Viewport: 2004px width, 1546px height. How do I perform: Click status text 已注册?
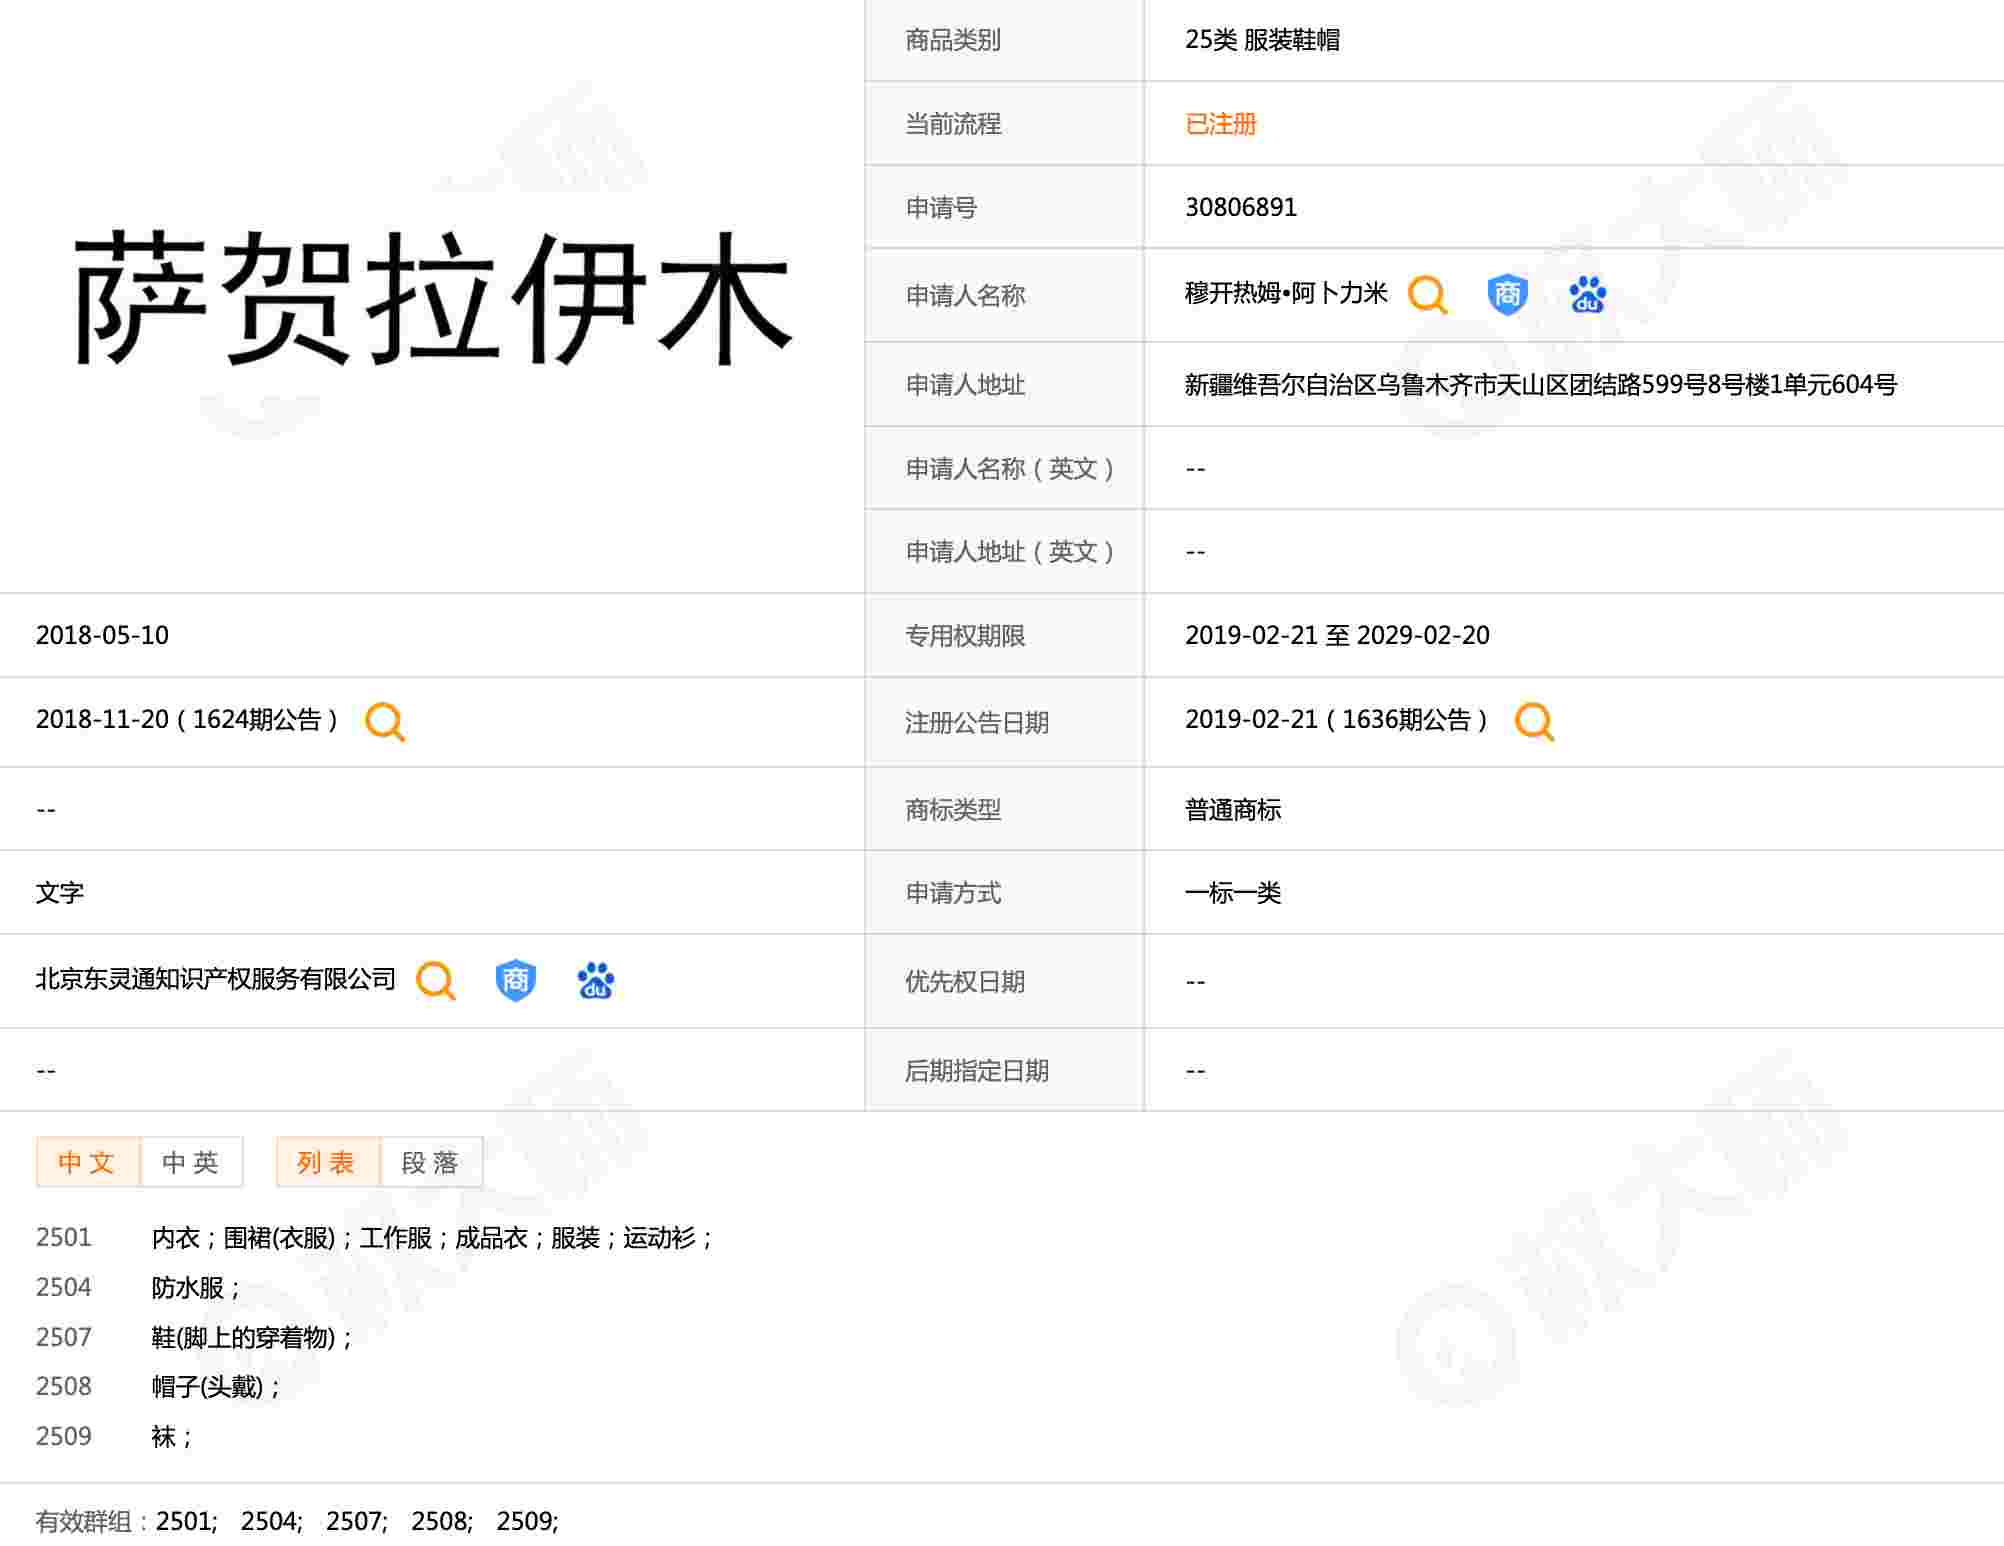[1220, 124]
